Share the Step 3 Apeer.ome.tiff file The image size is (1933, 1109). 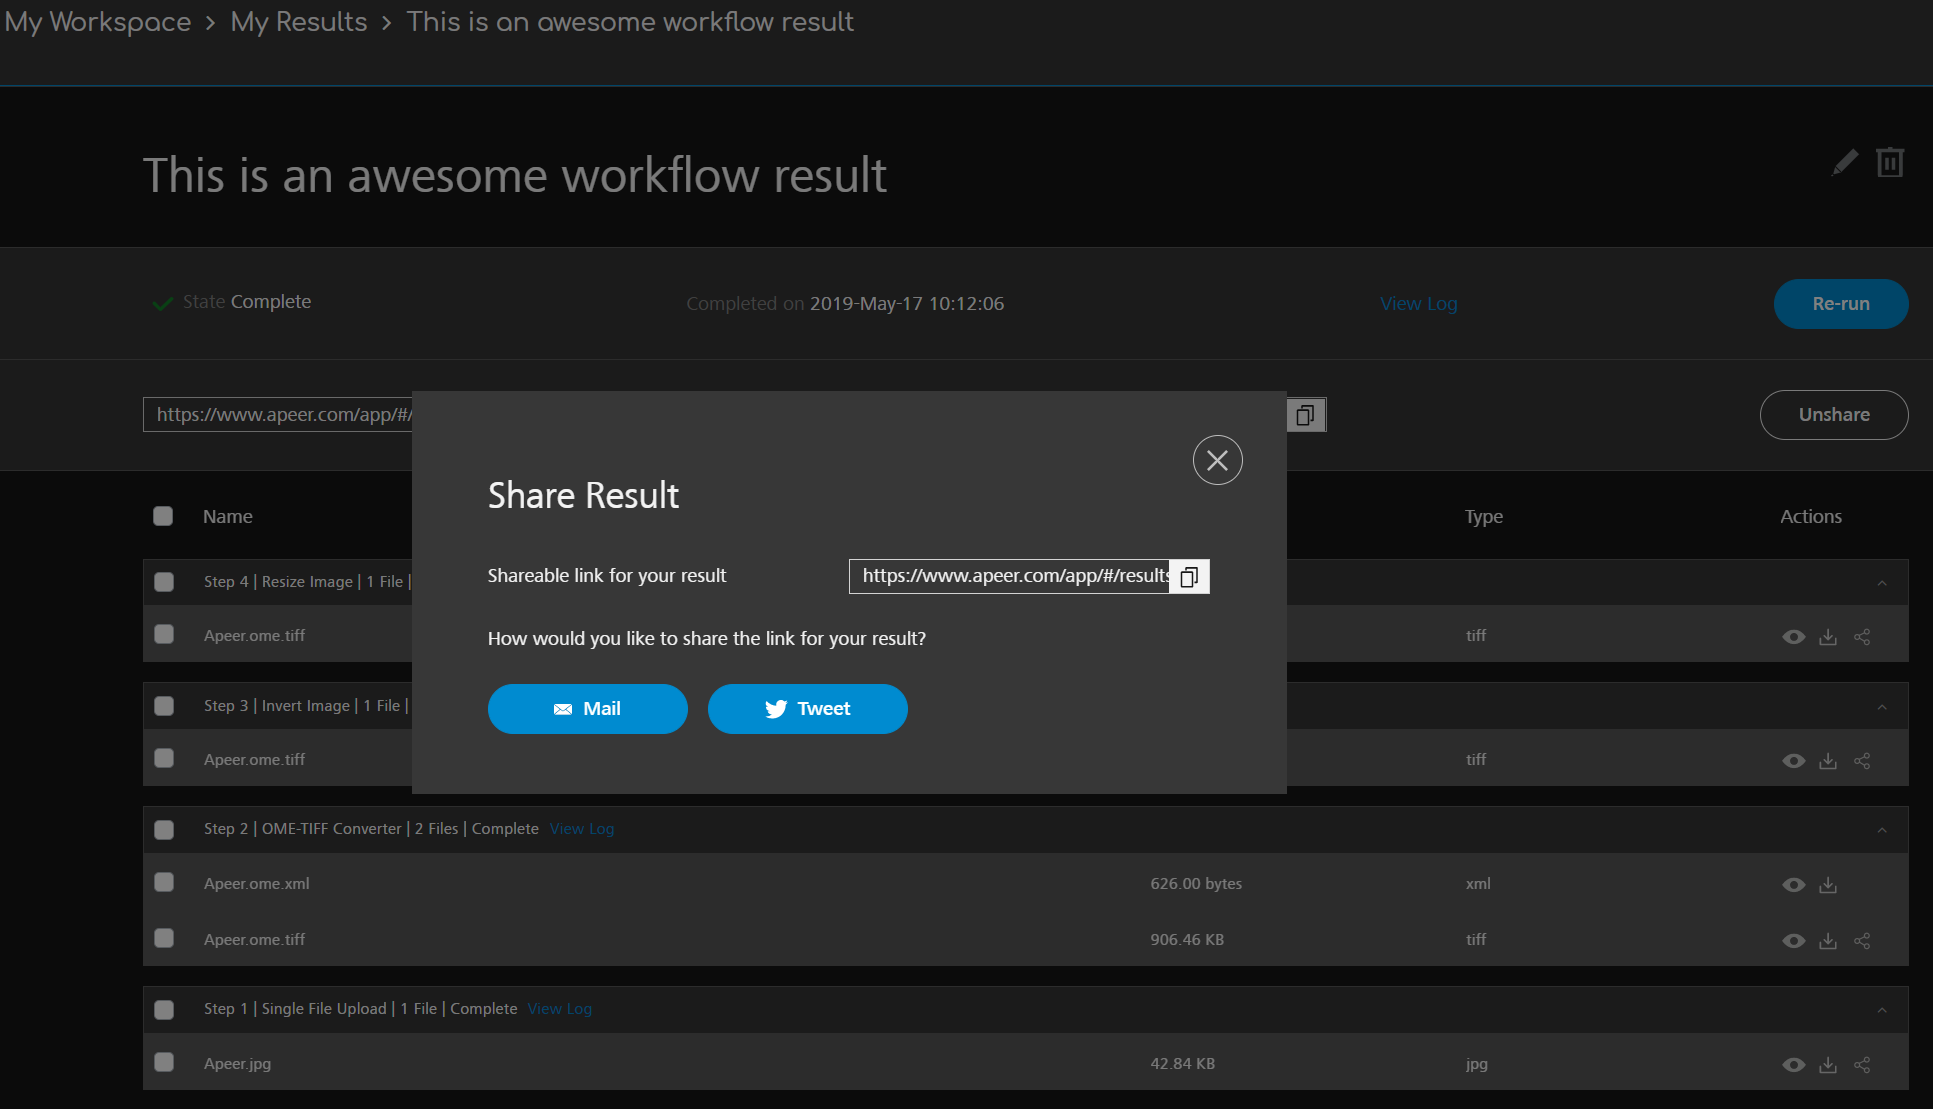[1862, 761]
